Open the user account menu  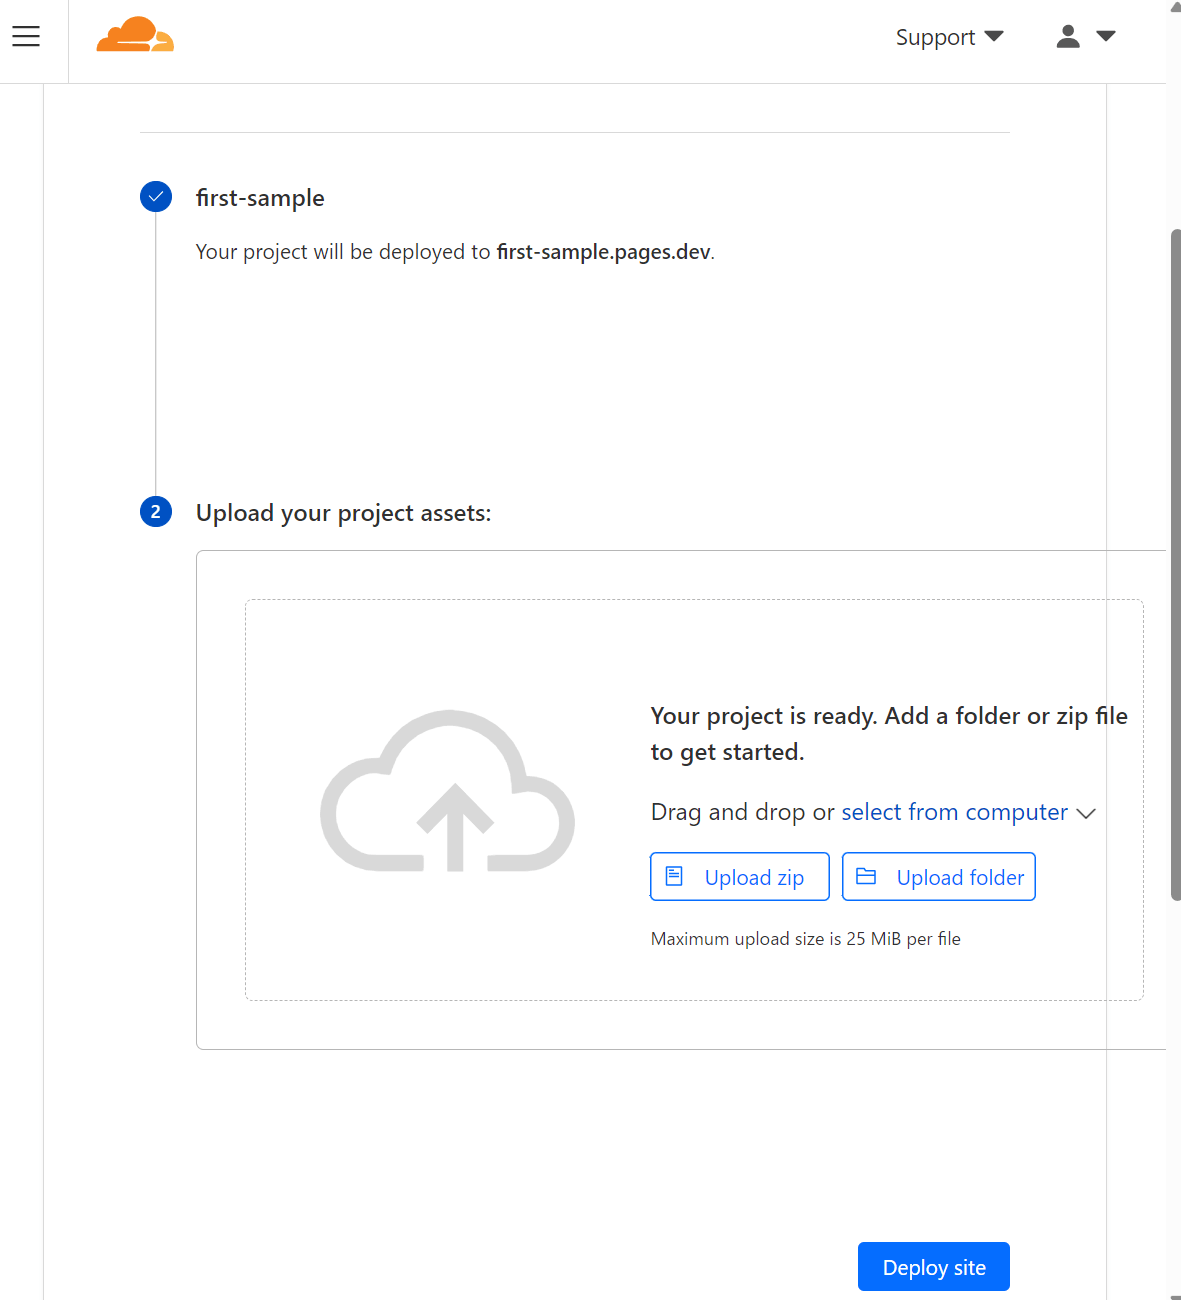pyautogui.click(x=1085, y=36)
